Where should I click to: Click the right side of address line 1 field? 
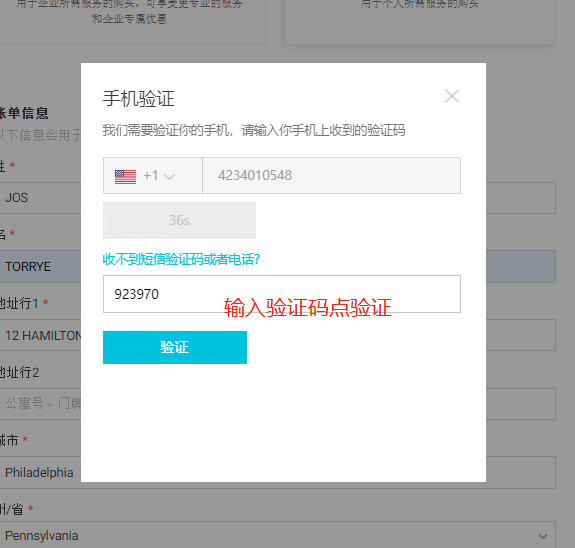pyautogui.click(x=521, y=335)
